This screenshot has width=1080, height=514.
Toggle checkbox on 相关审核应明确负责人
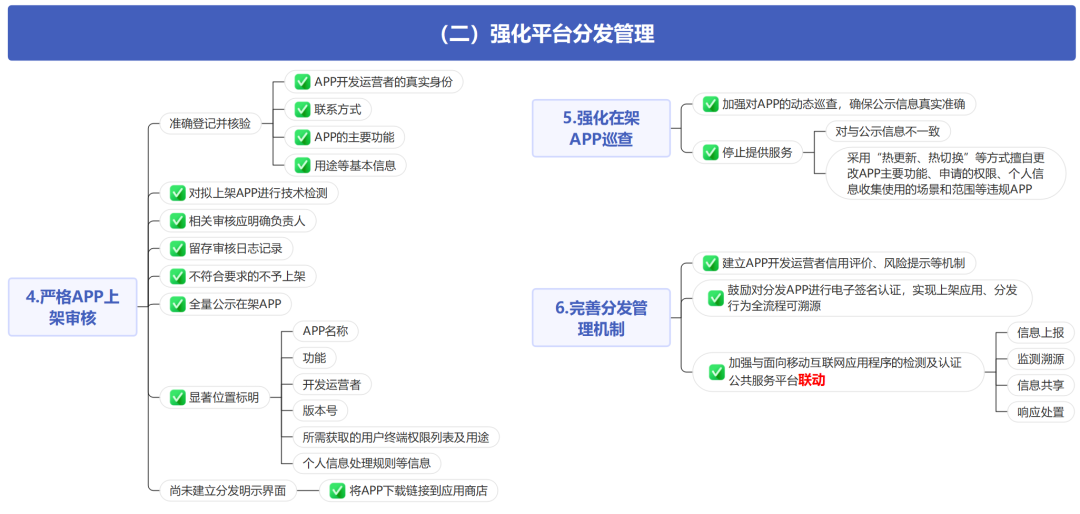[177, 220]
